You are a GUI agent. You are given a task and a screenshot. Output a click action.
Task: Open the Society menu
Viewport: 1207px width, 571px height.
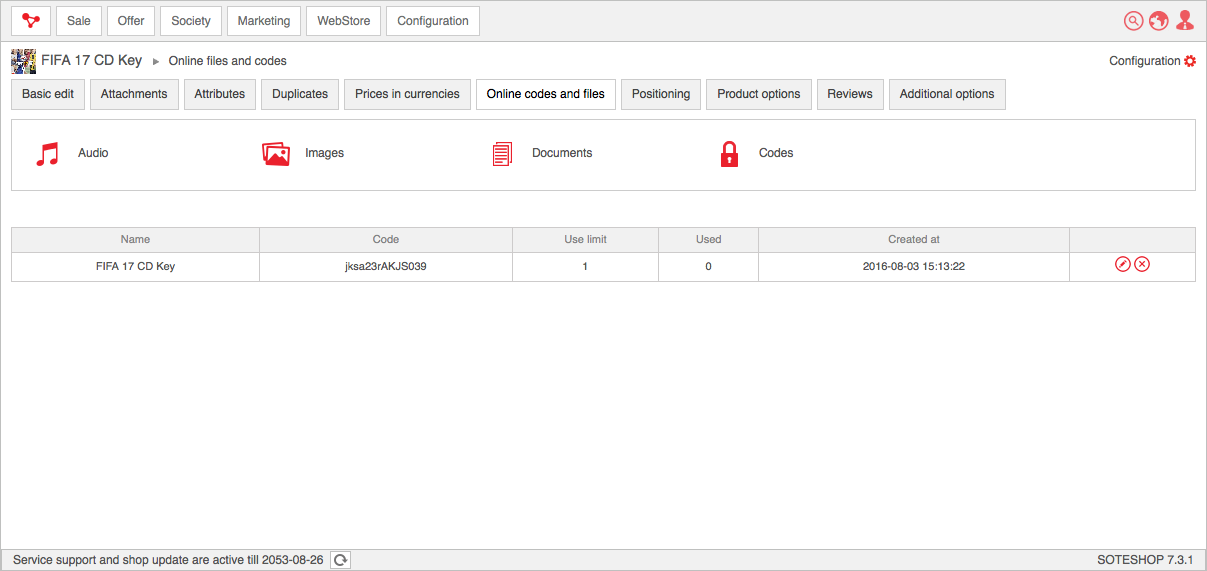pos(191,21)
